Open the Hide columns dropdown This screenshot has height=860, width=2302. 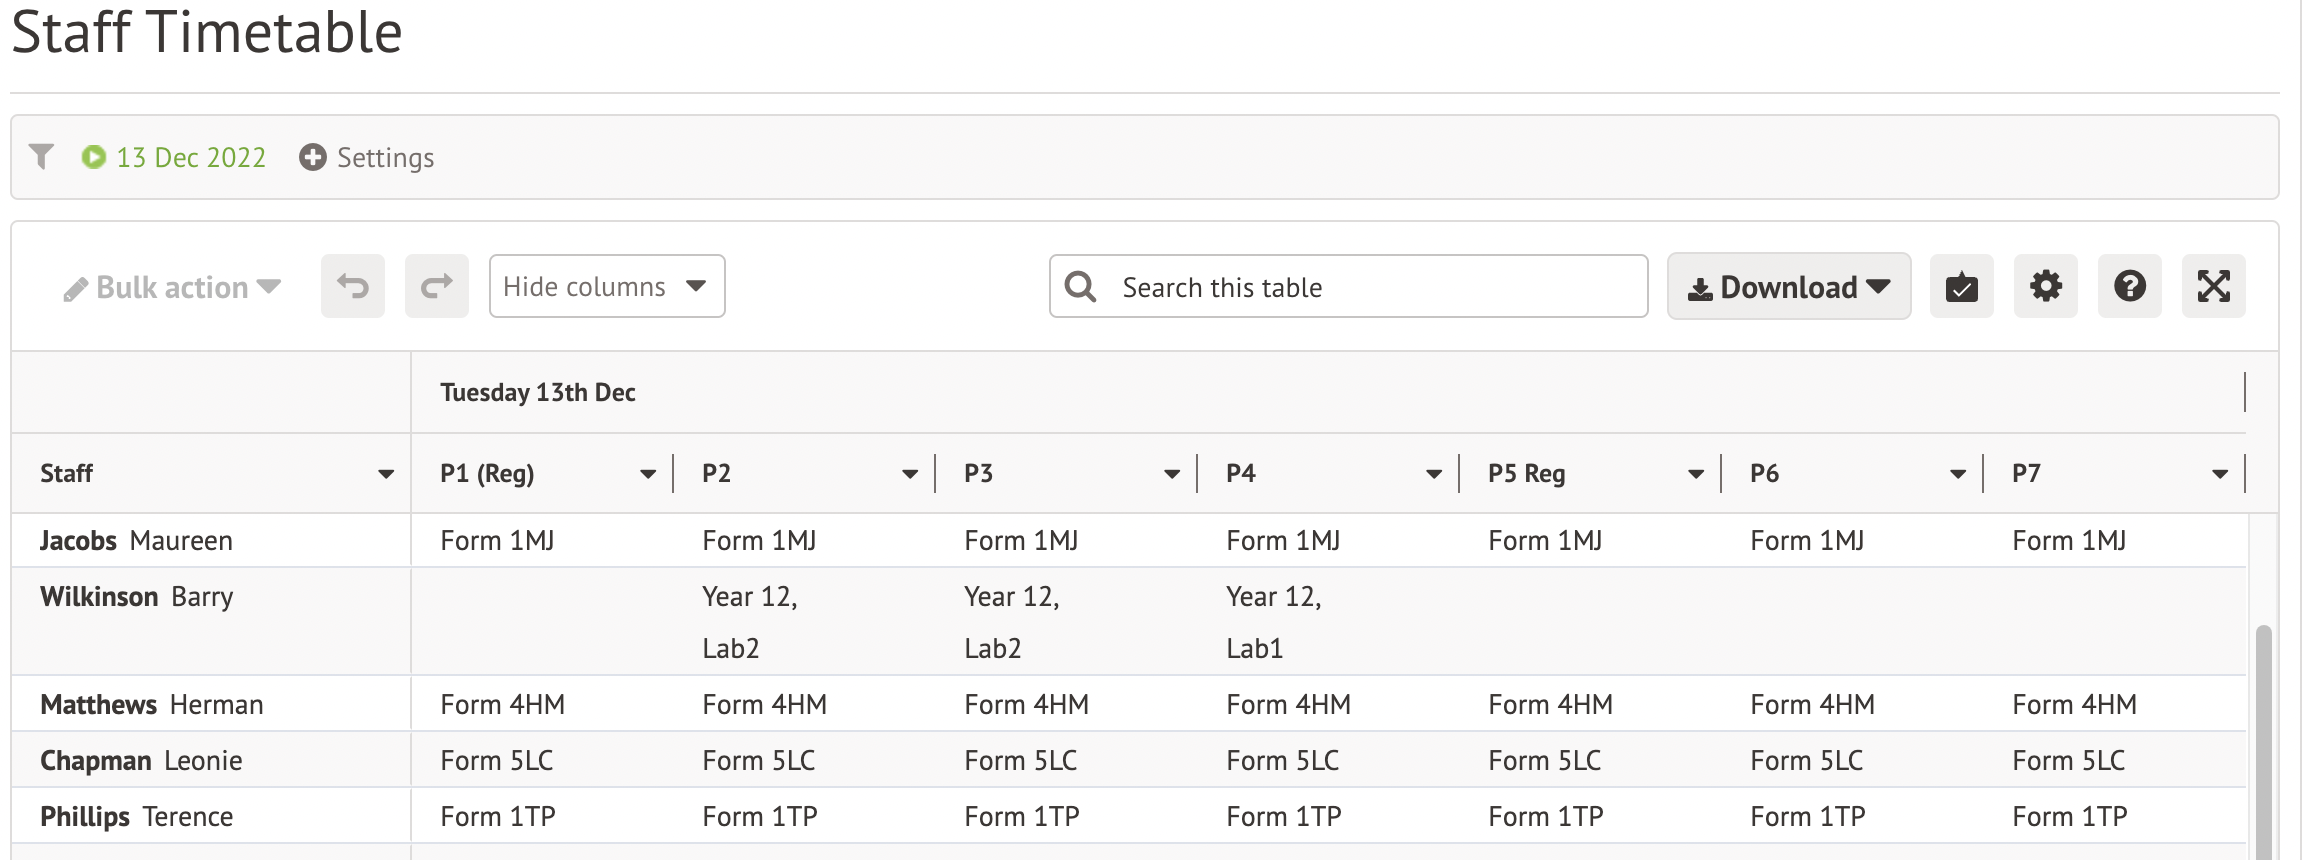pos(606,287)
